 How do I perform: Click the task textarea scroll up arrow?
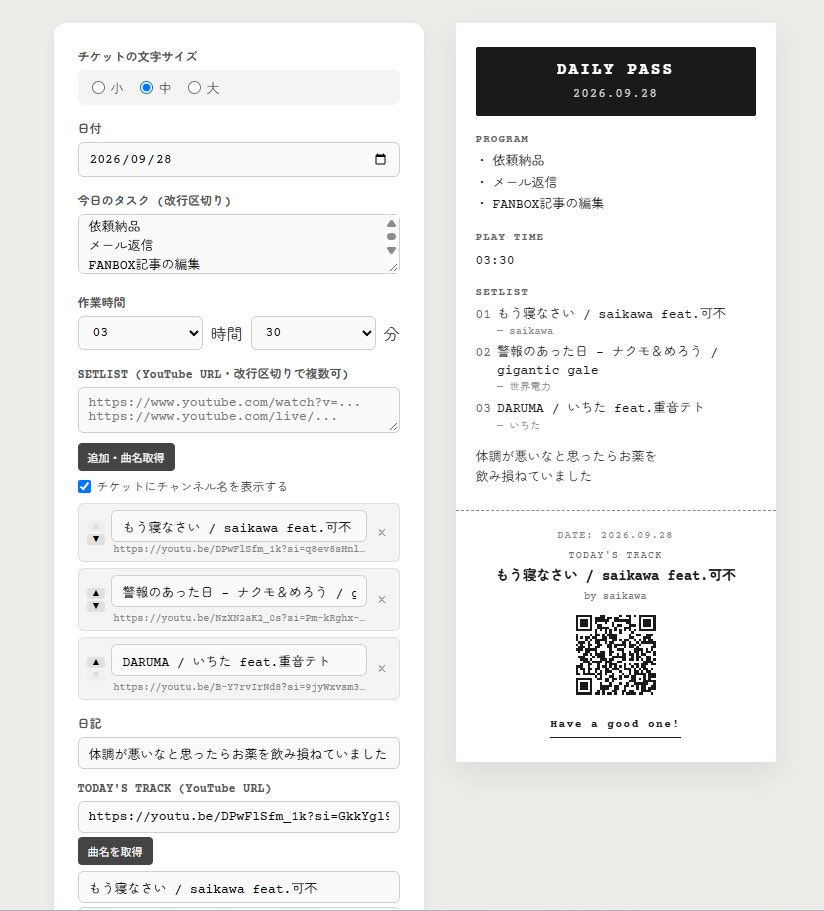[x=392, y=224]
